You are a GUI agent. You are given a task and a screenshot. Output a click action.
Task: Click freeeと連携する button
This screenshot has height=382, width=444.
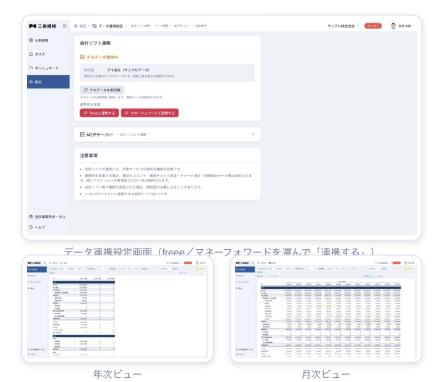[99, 113]
